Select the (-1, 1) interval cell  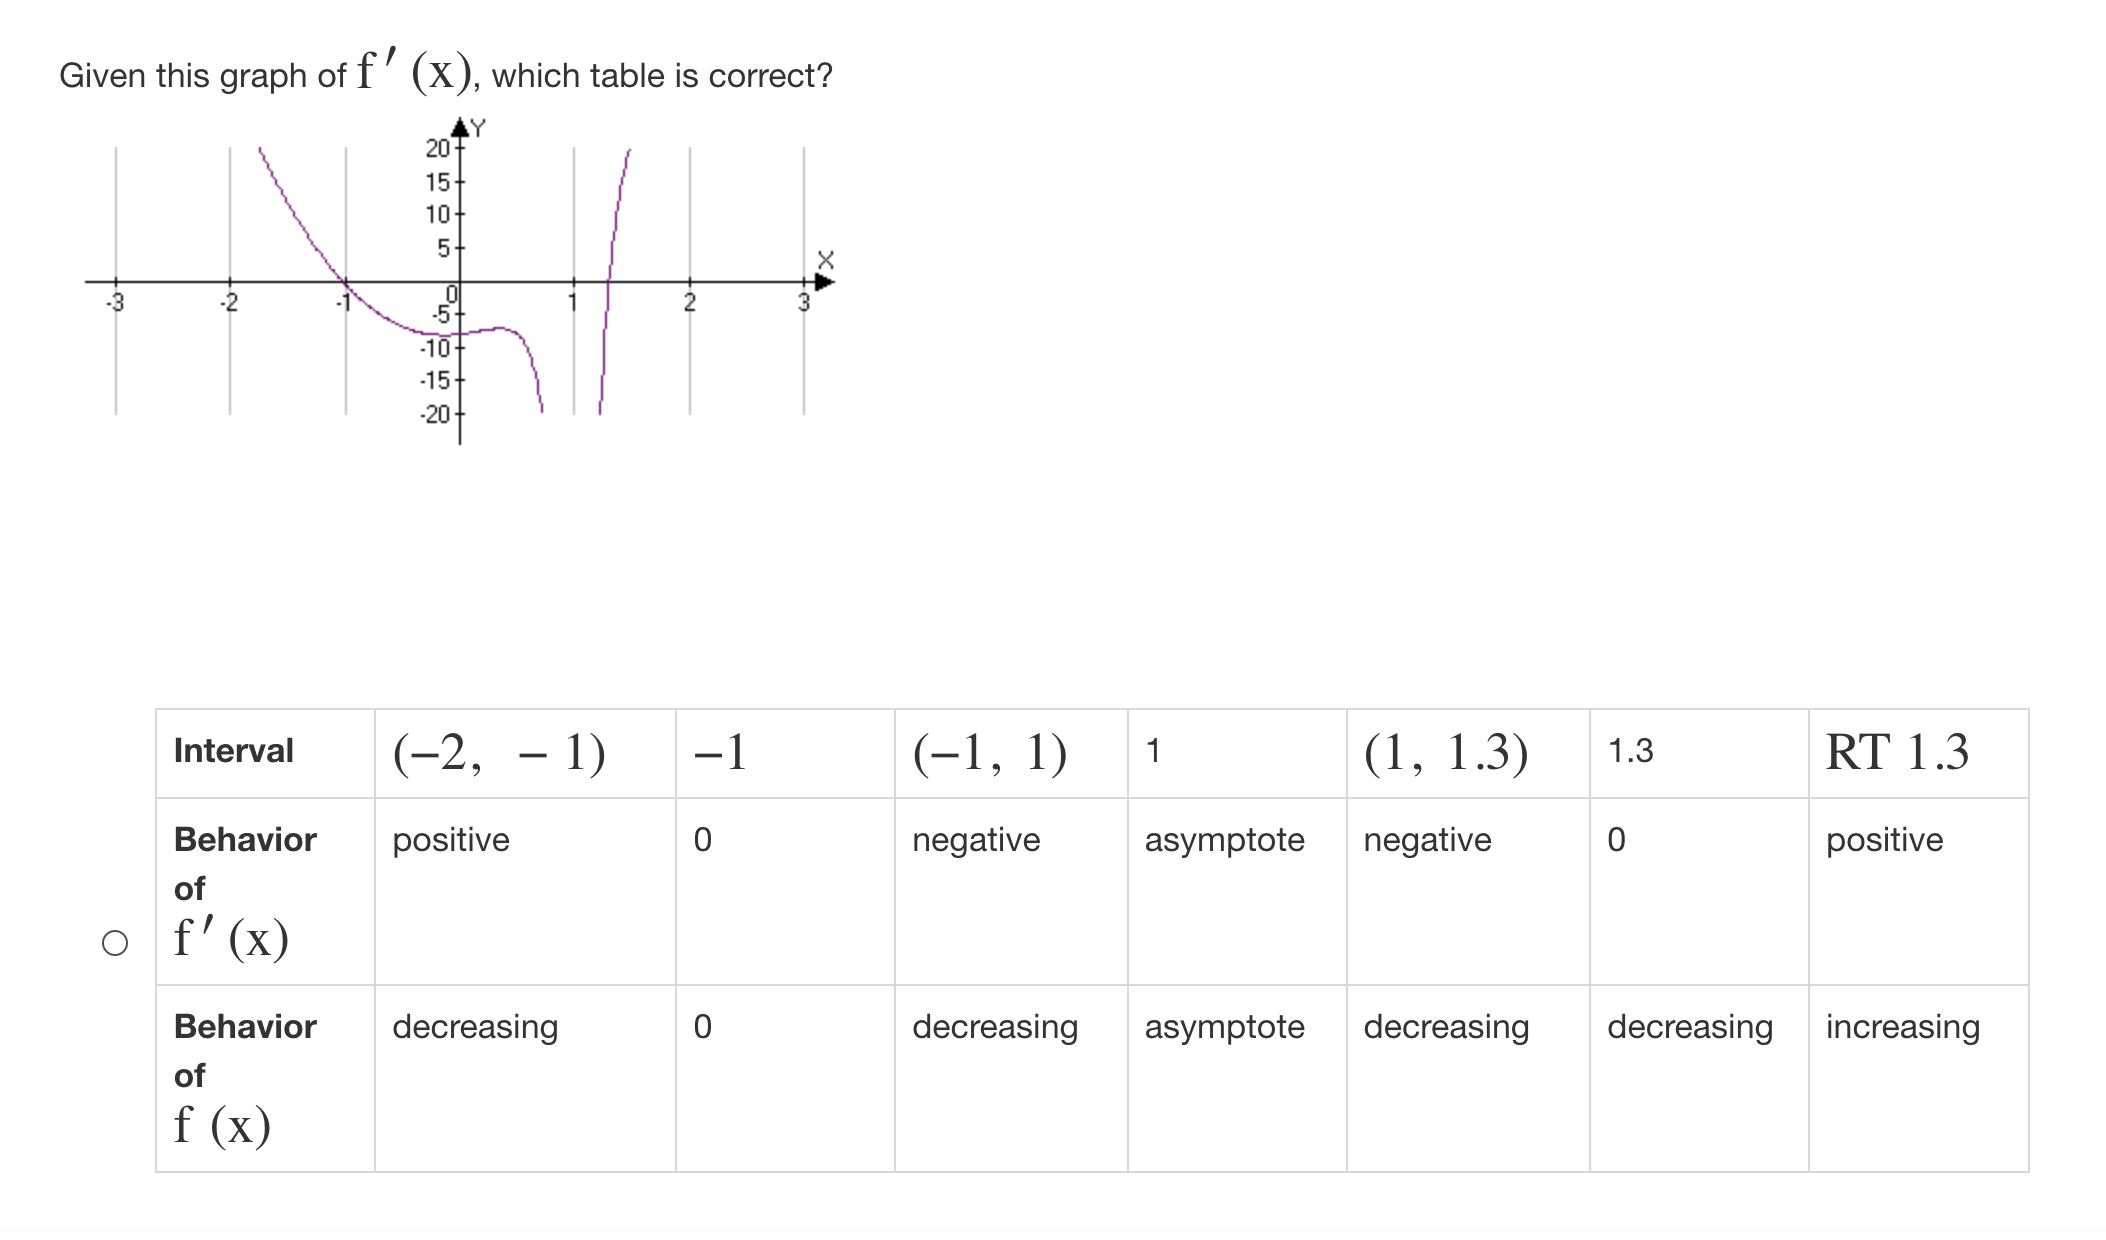(x=989, y=751)
